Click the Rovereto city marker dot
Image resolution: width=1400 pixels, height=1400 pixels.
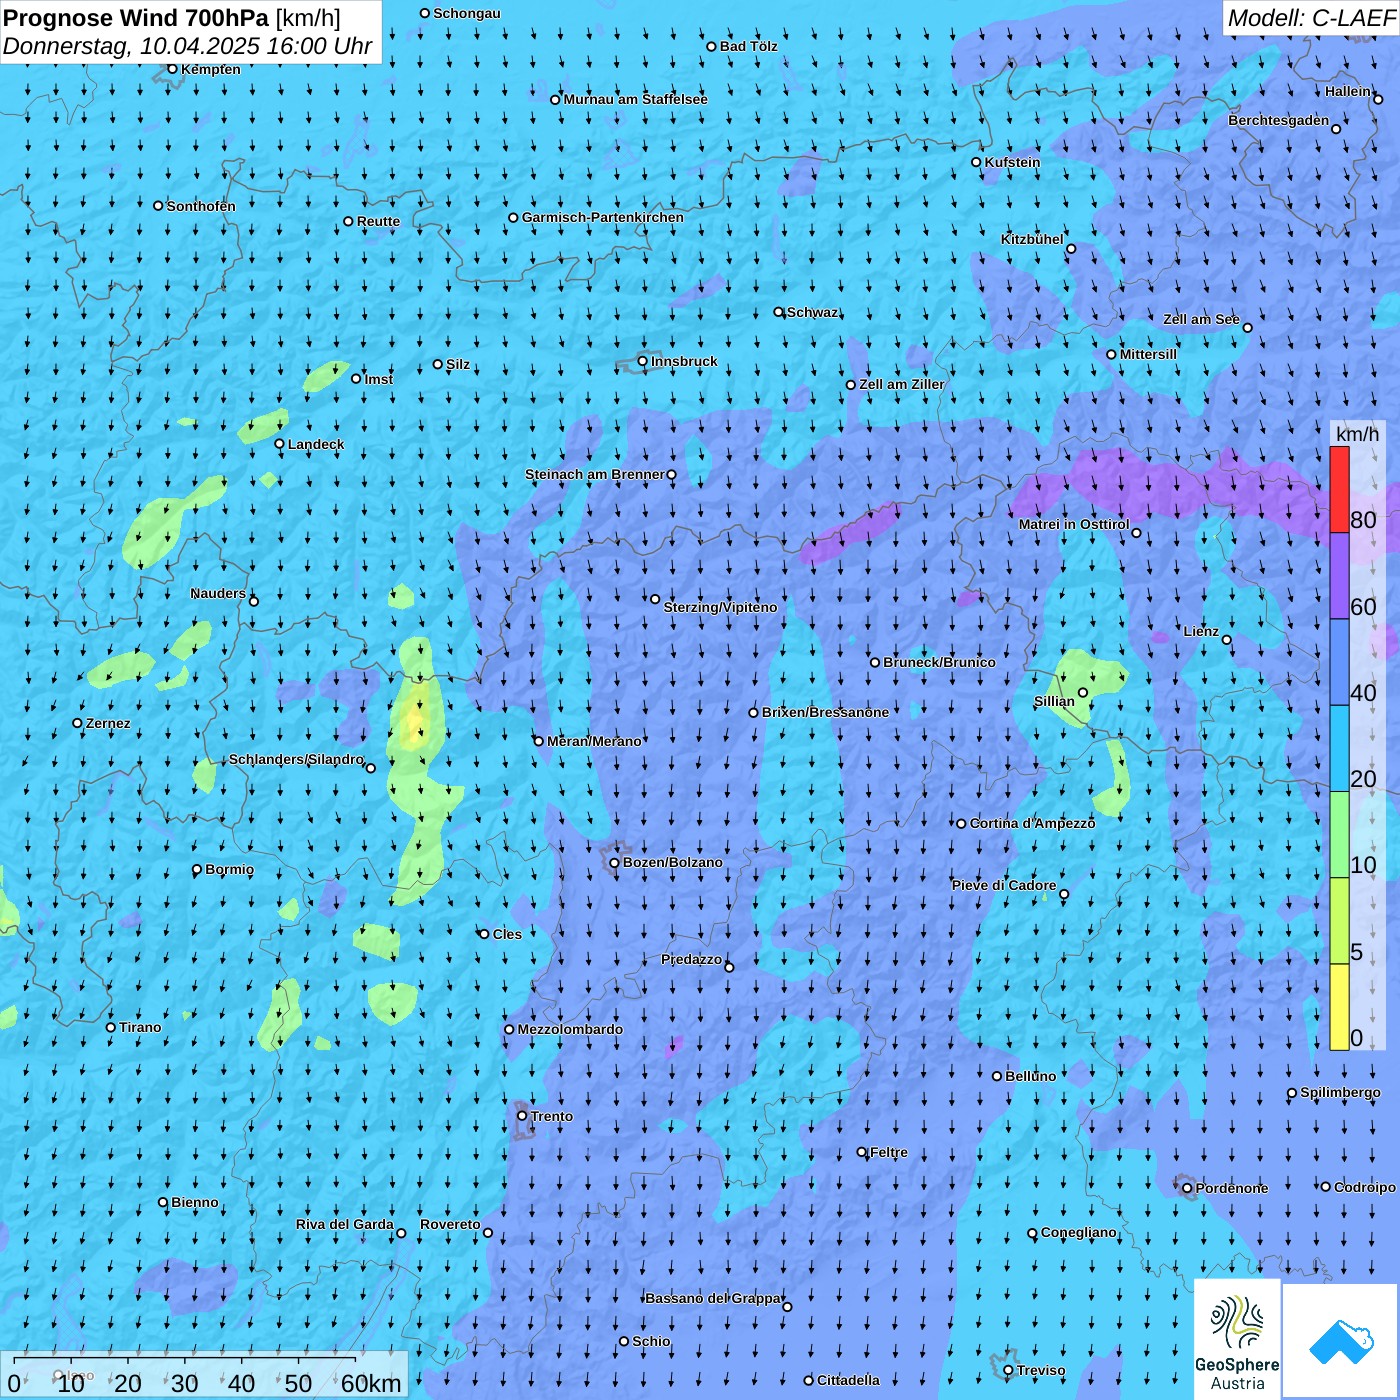click(x=488, y=1232)
